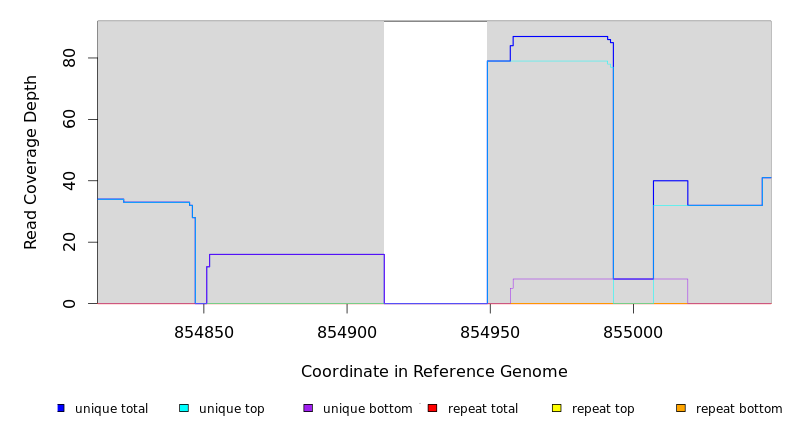The image size is (792, 432).
Task: Click the 854950 x-axis tick label
Action: tap(490, 332)
